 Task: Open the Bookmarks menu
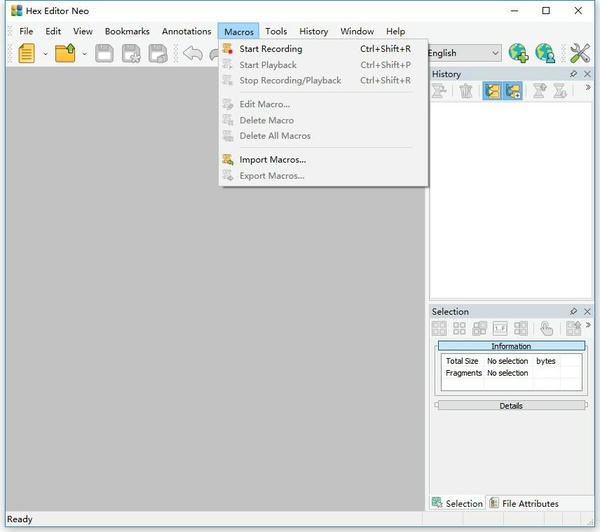pyautogui.click(x=127, y=31)
